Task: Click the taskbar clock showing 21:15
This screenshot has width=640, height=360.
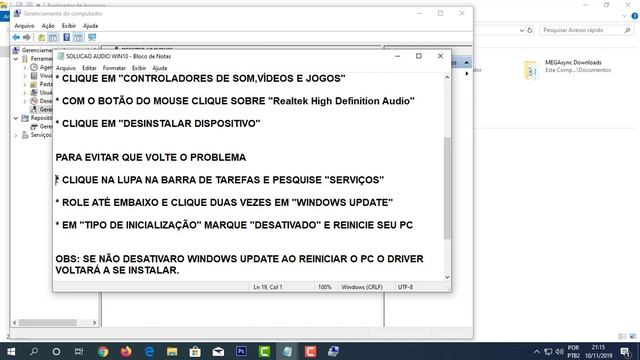Action: (598, 348)
